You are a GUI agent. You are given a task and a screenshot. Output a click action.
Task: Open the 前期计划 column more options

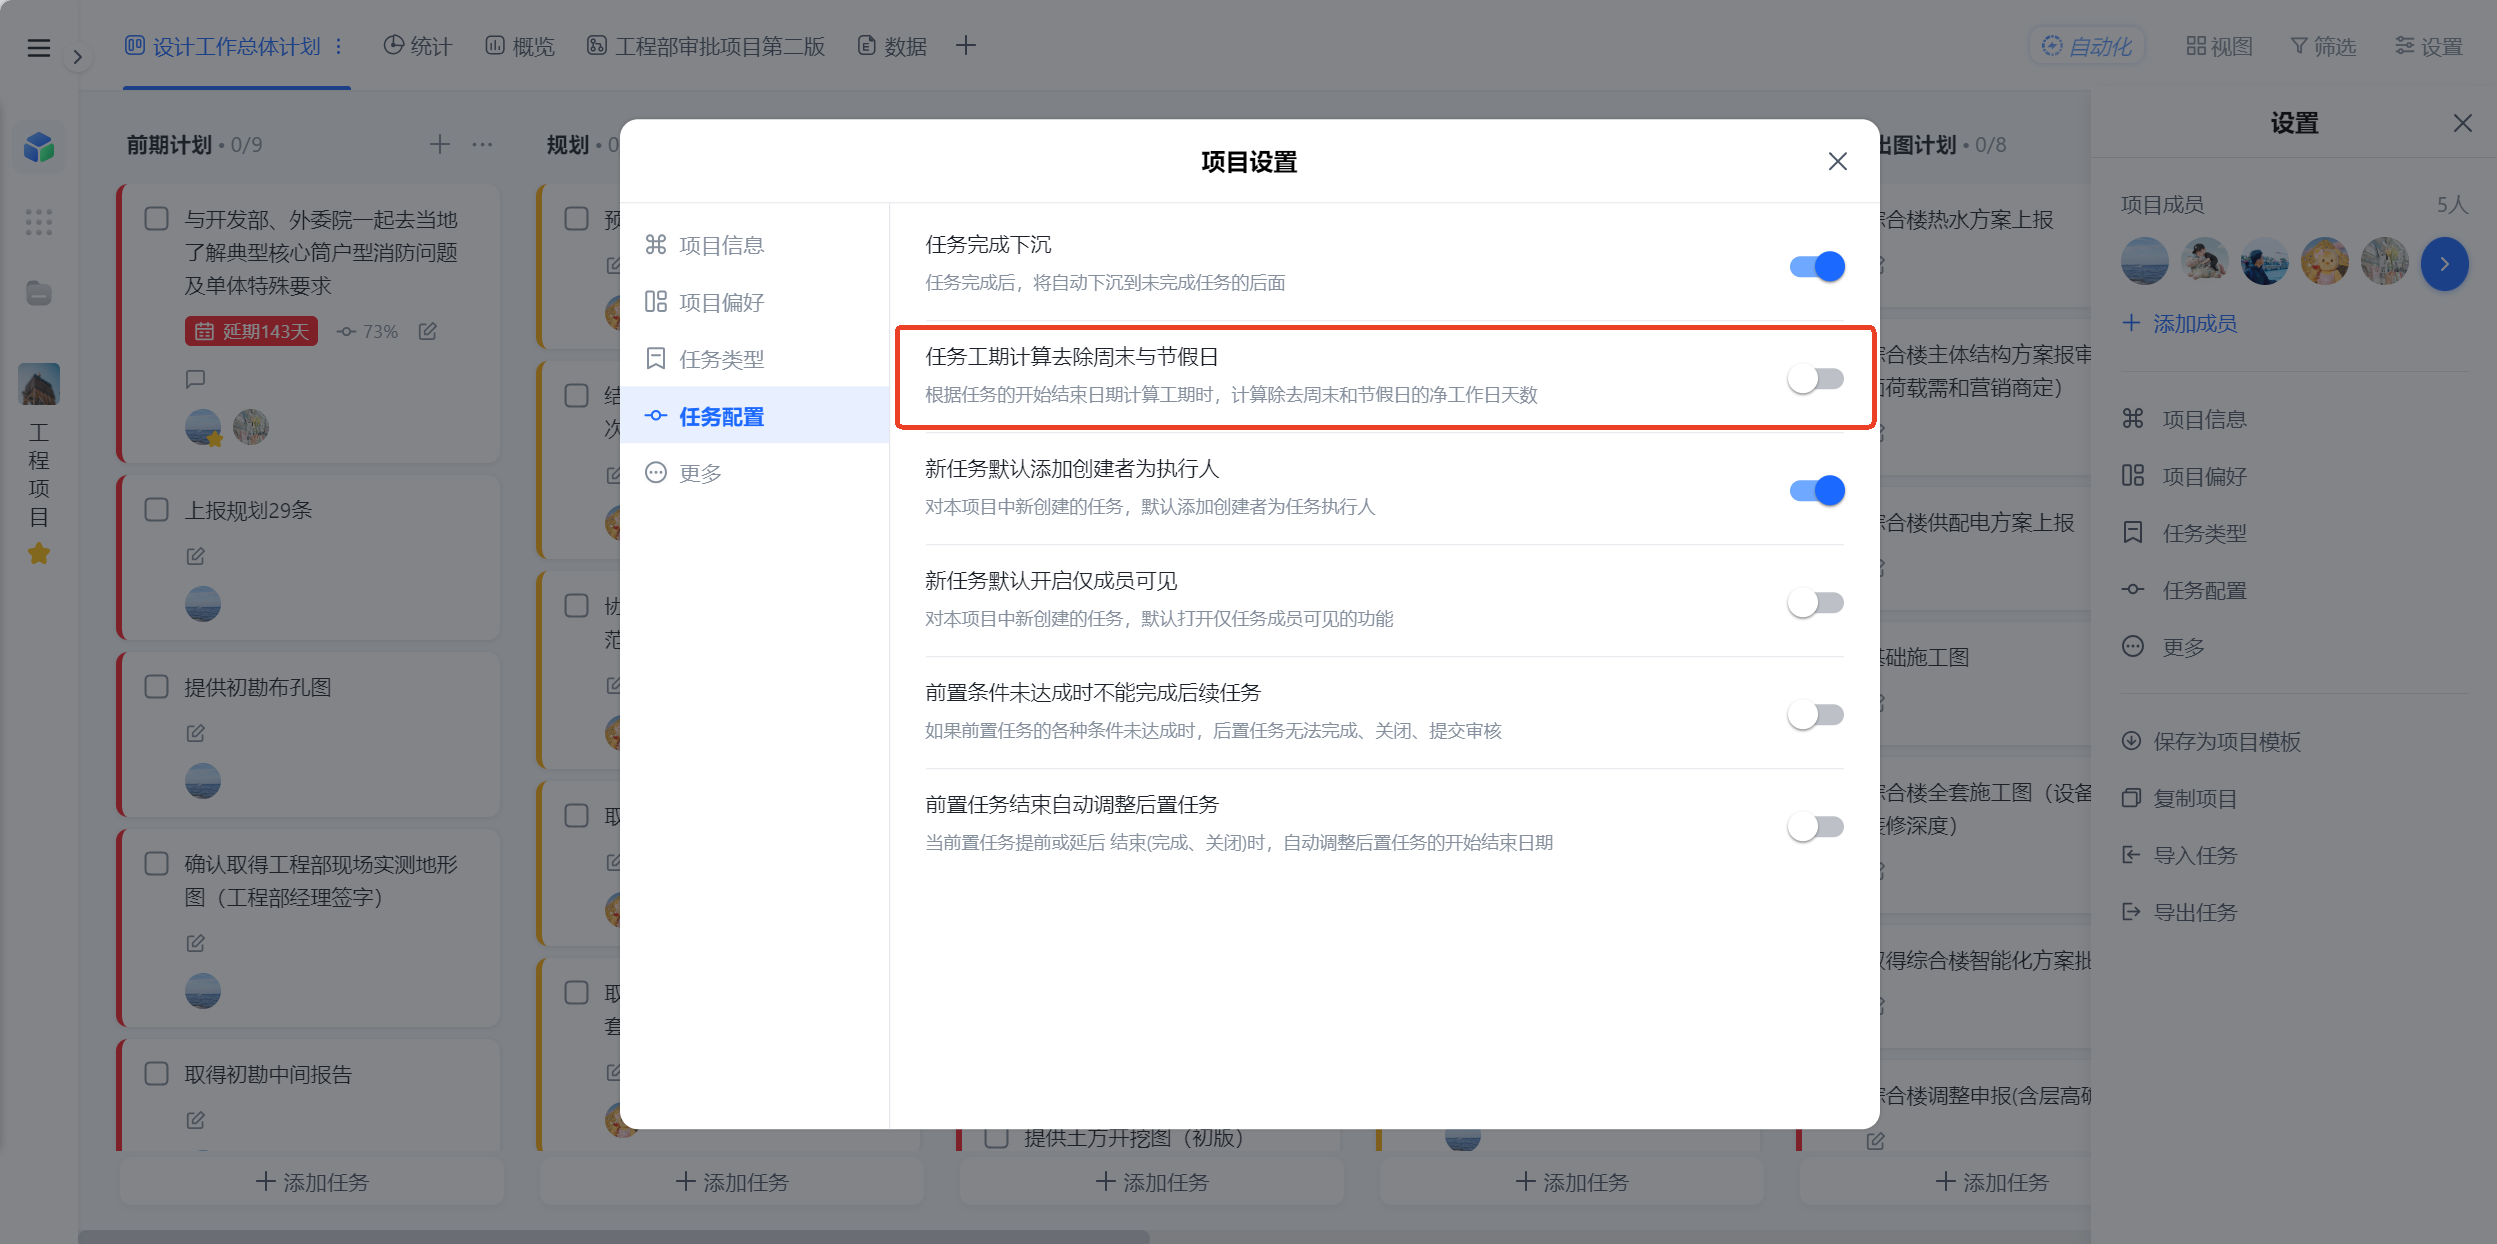(x=482, y=145)
